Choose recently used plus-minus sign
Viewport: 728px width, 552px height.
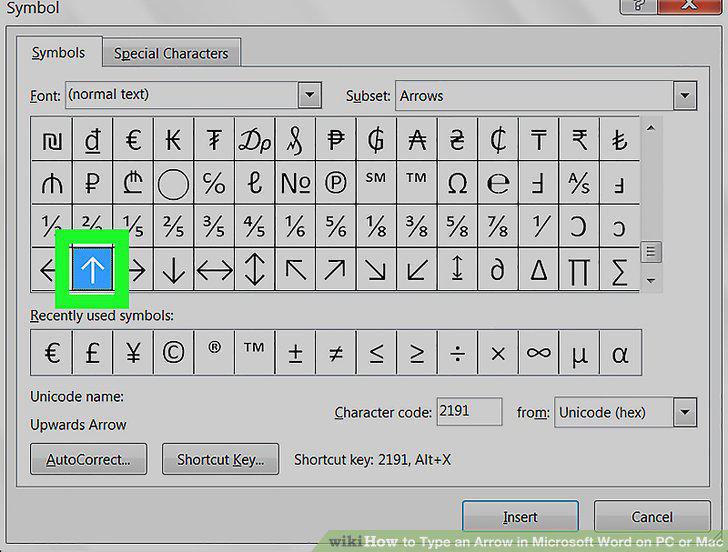[295, 353]
